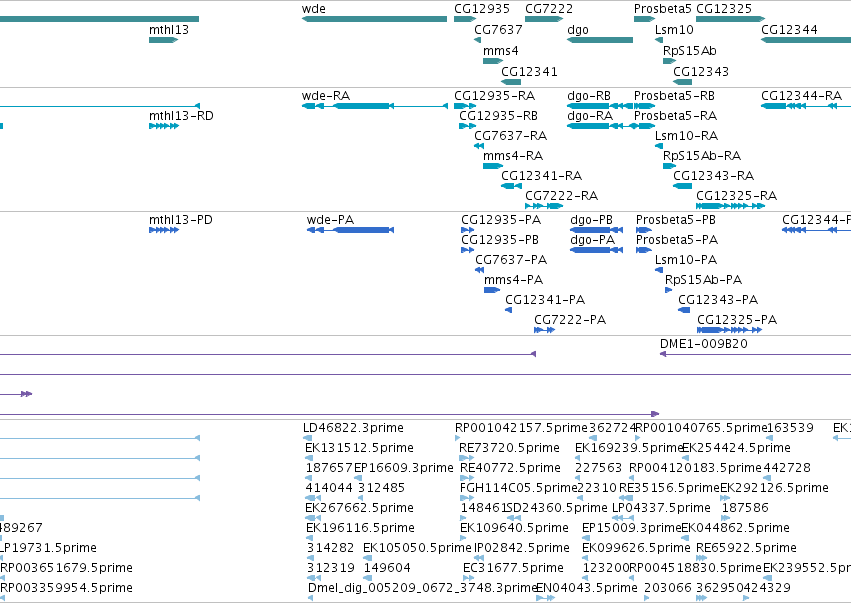Select the RE40772.5prime label

510,468
